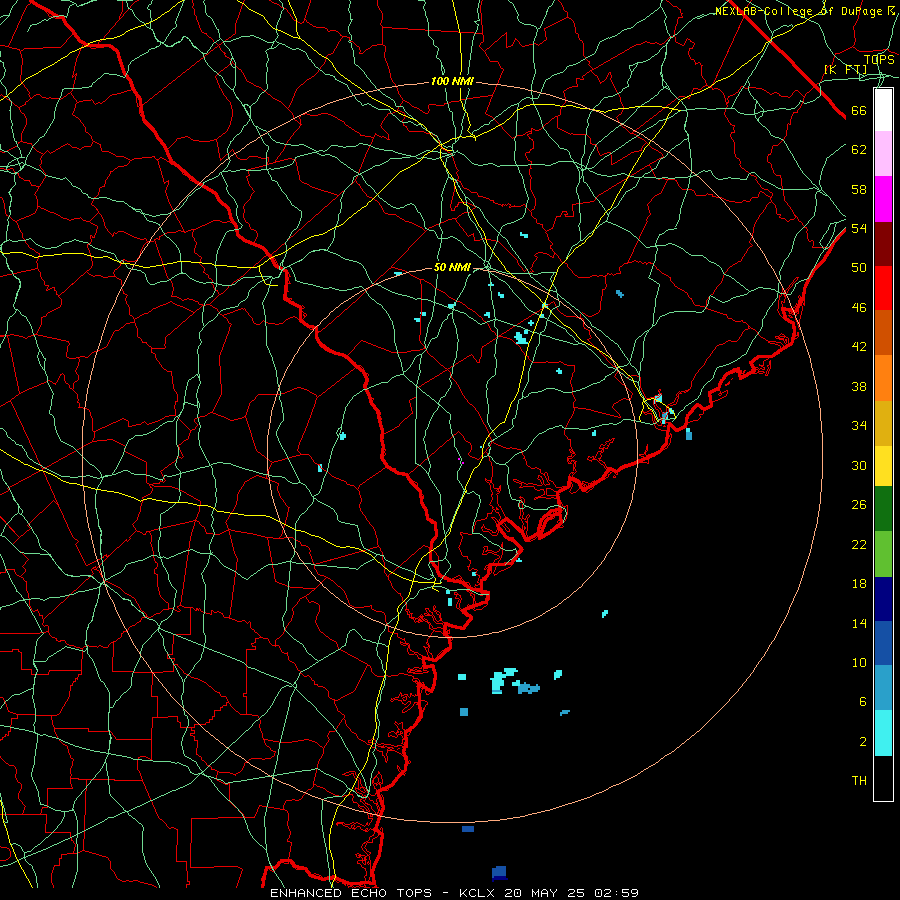Click the 50 NMI range ring label
Screen dimensions: 900x900
[x=452, y=267]
